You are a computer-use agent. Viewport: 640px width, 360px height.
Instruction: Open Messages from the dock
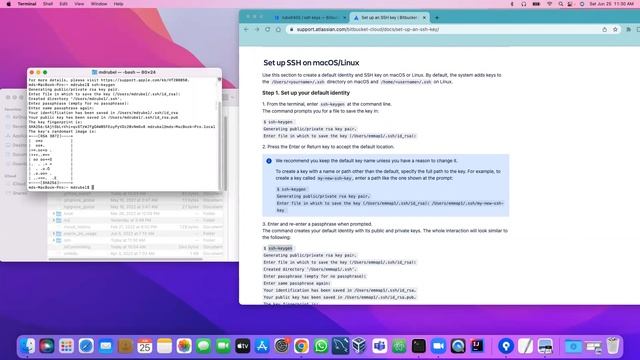click(x=203, y=346)
